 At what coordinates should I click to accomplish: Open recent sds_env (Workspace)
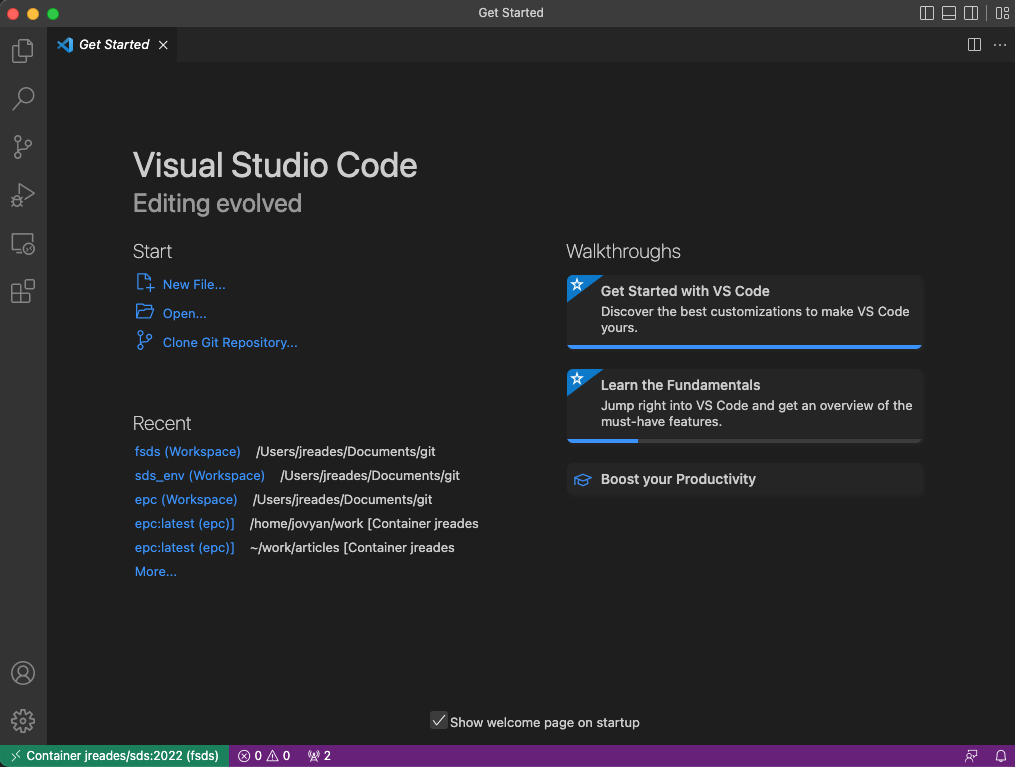[x=199, y=475]
